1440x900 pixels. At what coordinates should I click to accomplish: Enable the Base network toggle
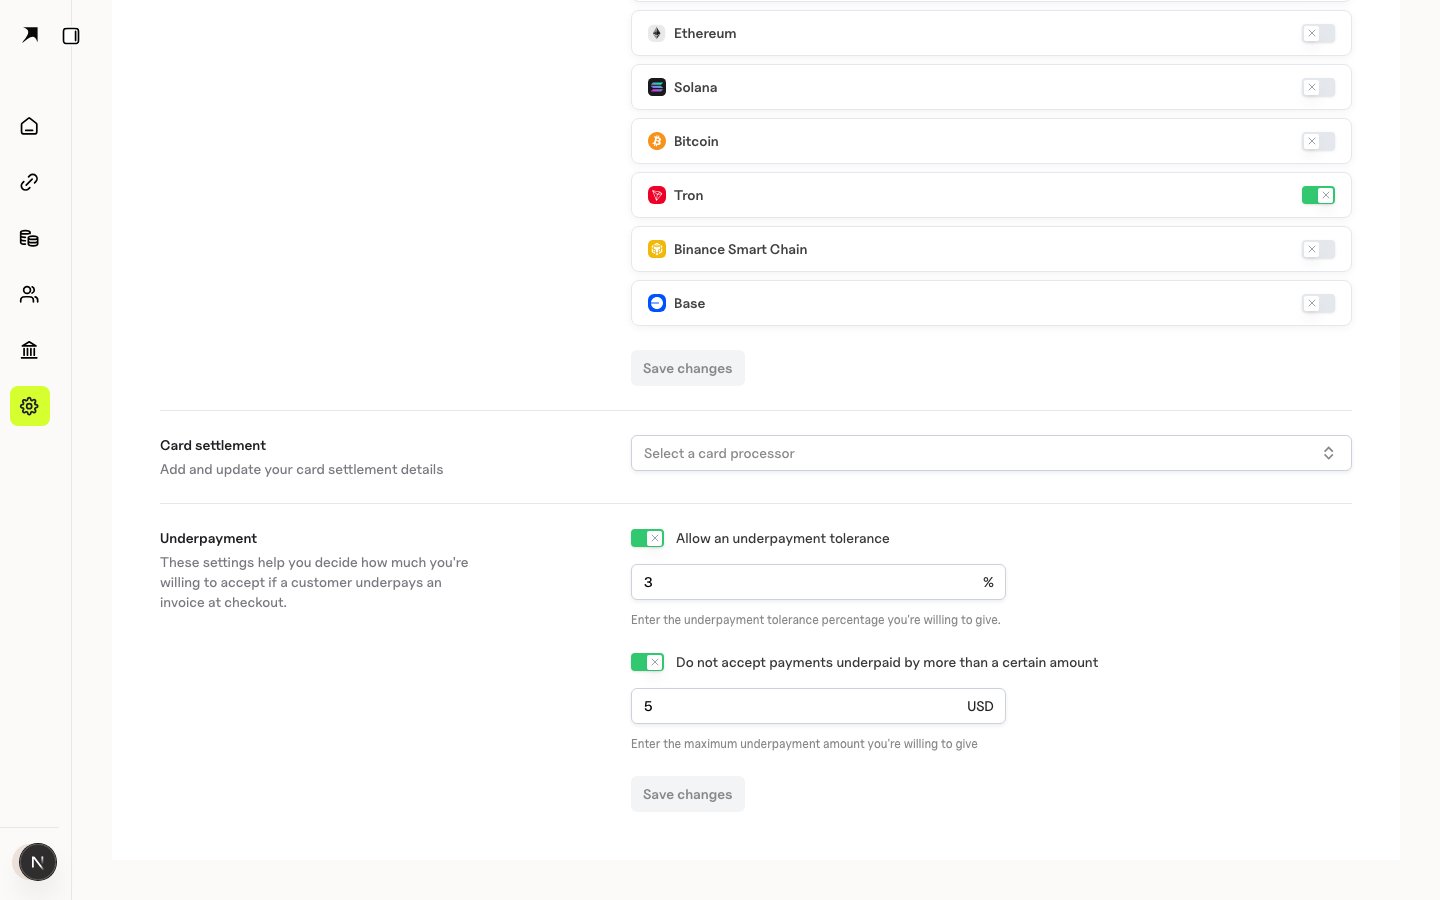1318,303
